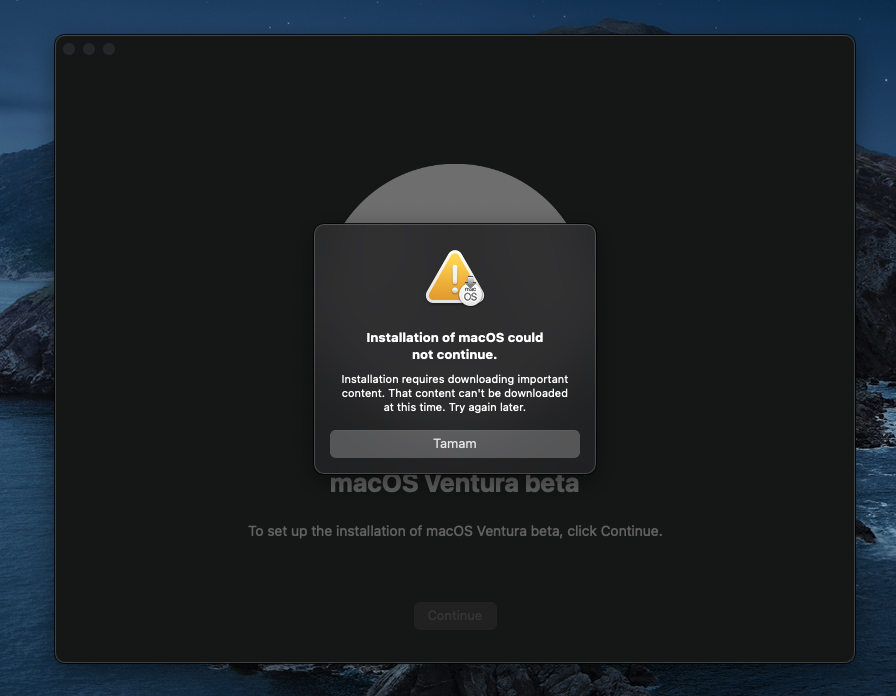Click the "To set up the installation" instruction text
This screenshot has height=696, width=896.
(x=454, y=531)
